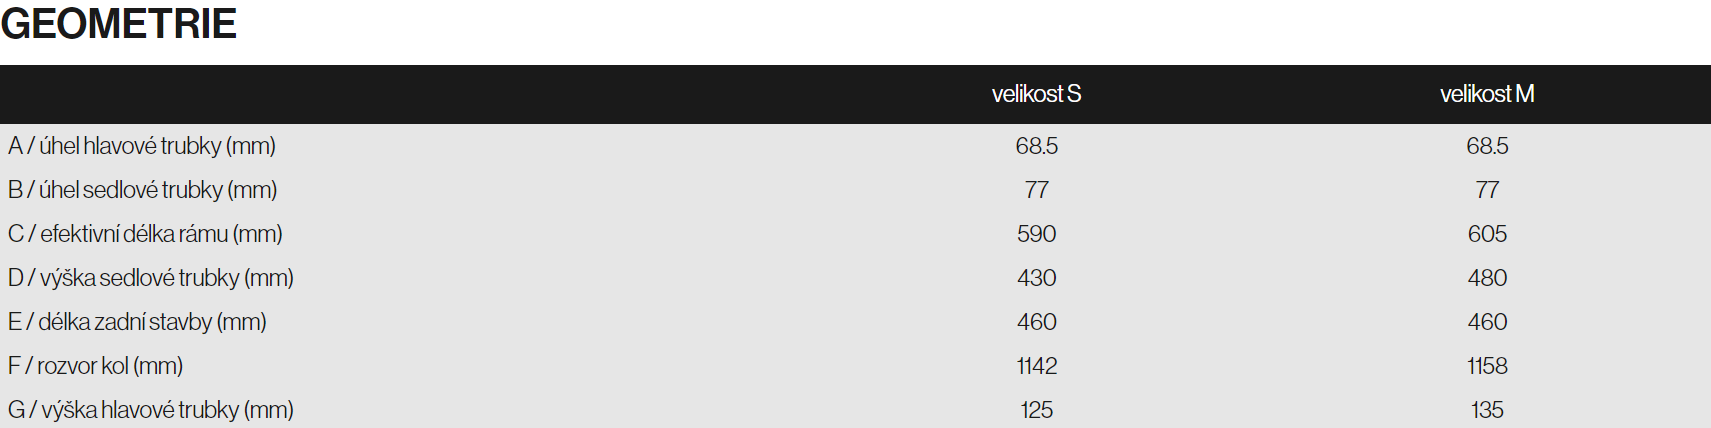Click the wheelbase value 1158
The image size is (1711, 428).
1487,366
